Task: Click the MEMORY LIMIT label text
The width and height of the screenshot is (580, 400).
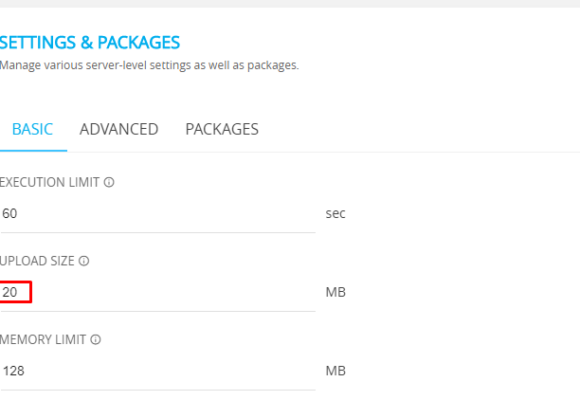Action: (x=43, y=340)
